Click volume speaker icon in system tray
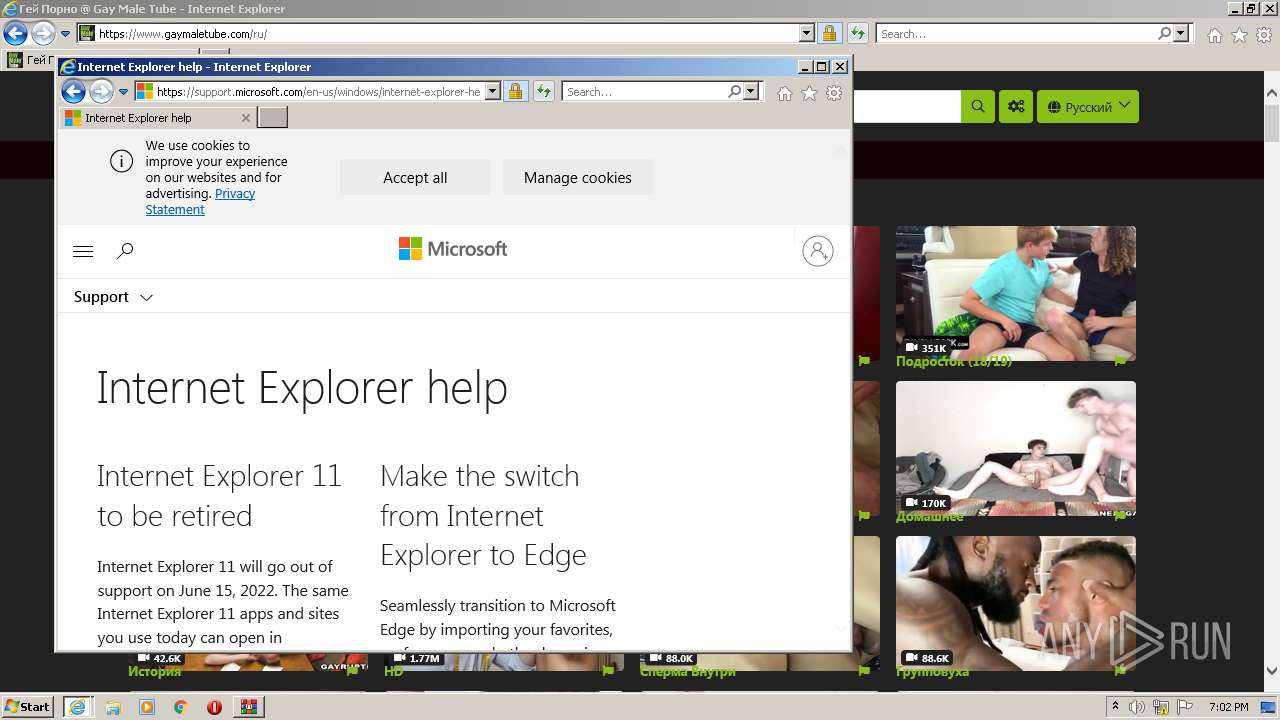Image resolution: width=1280 pixels, height=720 pixels. pyautogui.click(x=1136, y=707)
